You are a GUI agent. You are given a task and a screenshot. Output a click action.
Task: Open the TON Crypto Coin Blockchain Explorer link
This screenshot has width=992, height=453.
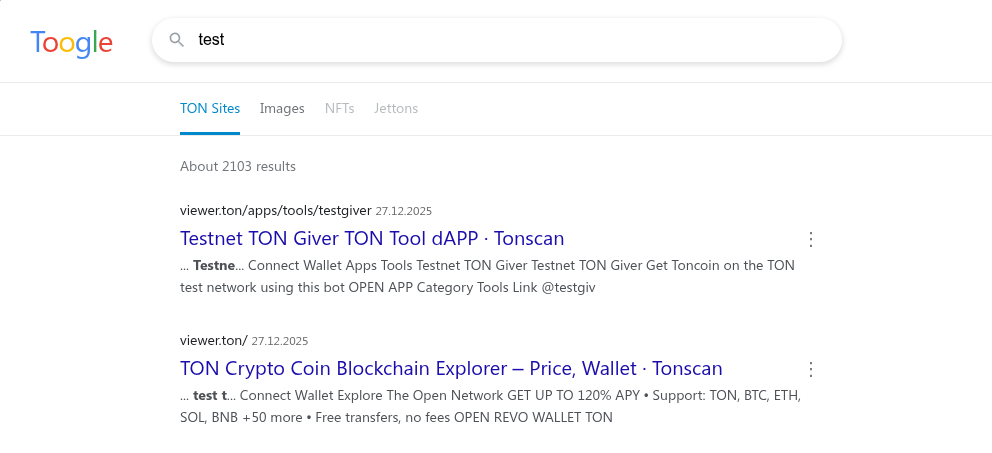(x=451, y=368)
